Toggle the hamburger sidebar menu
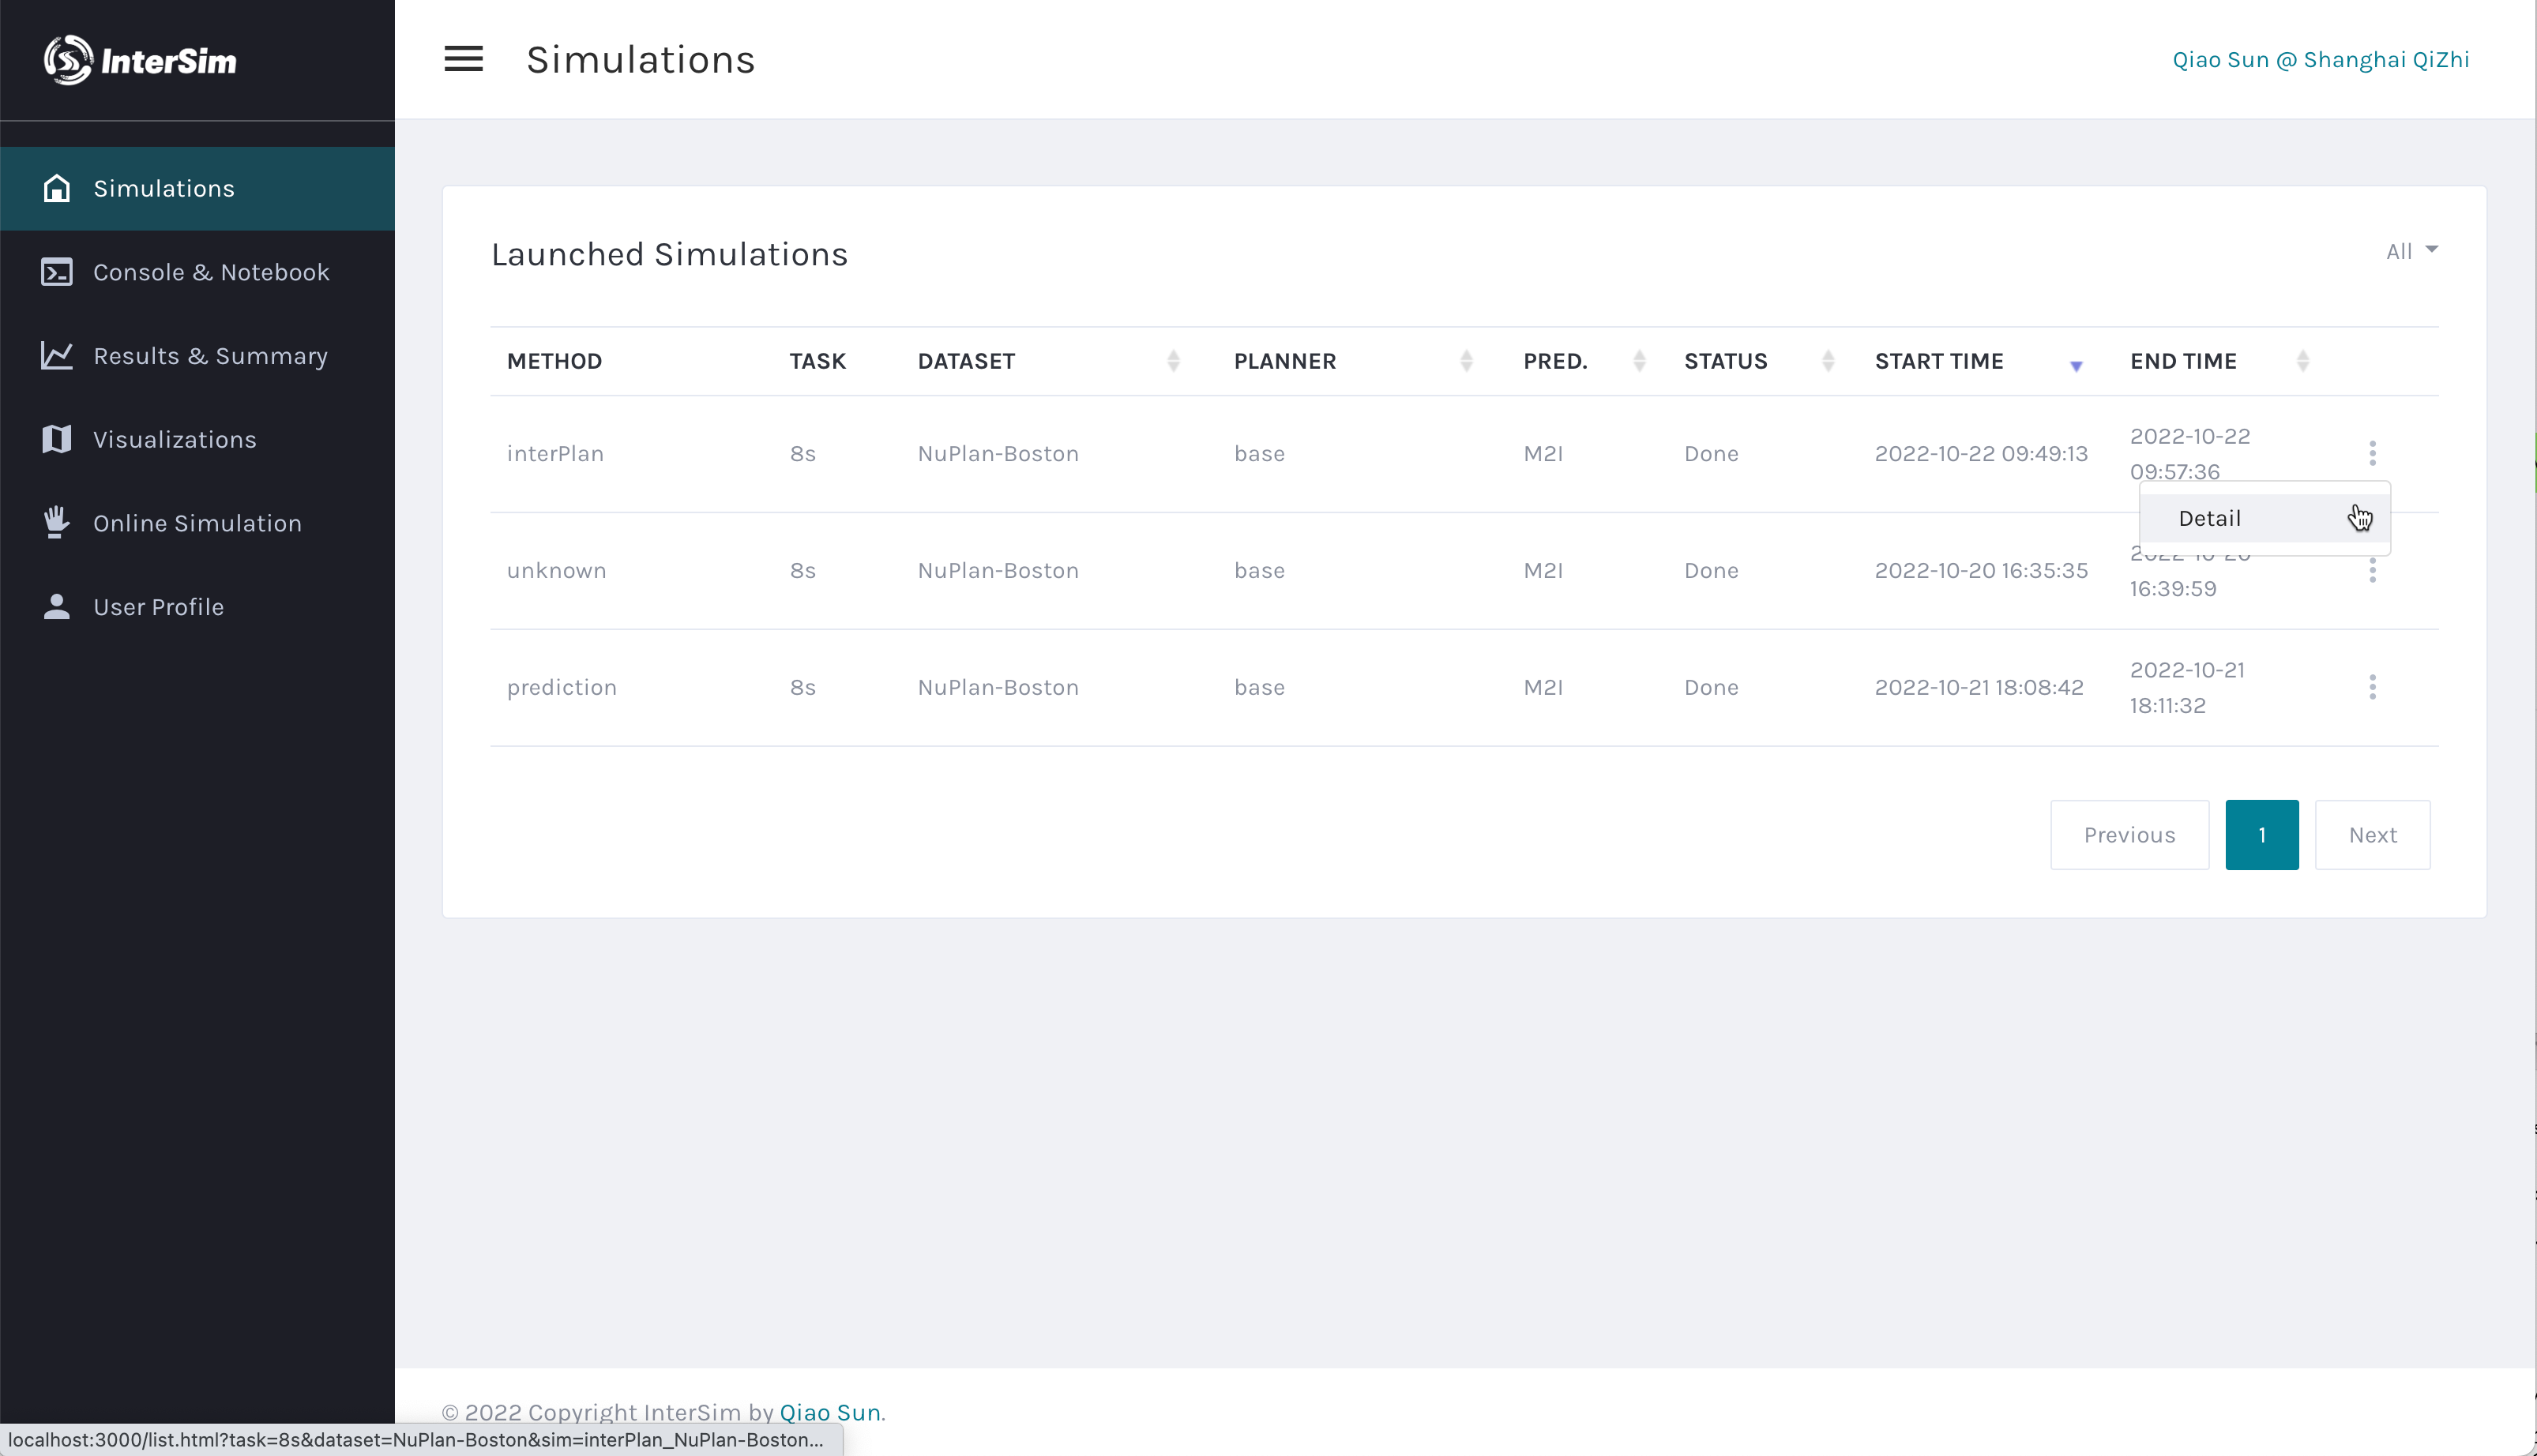The height and width of the screenshot is (1456, 2537). (x=463, y=59)
